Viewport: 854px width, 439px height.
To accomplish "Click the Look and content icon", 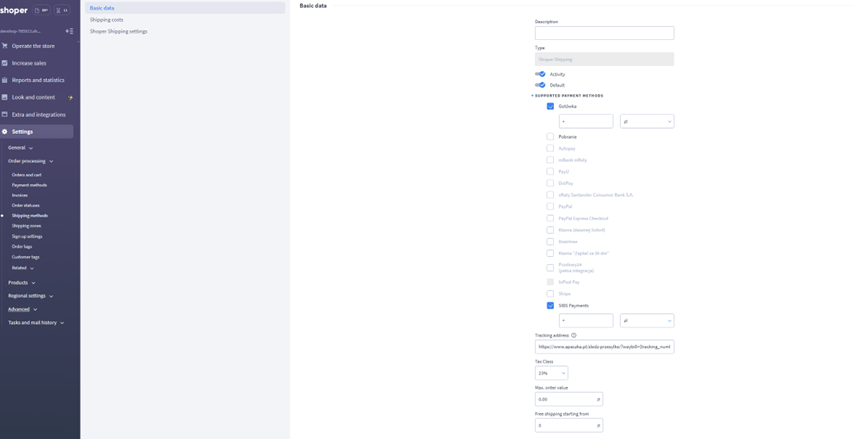I will [5, 97].
